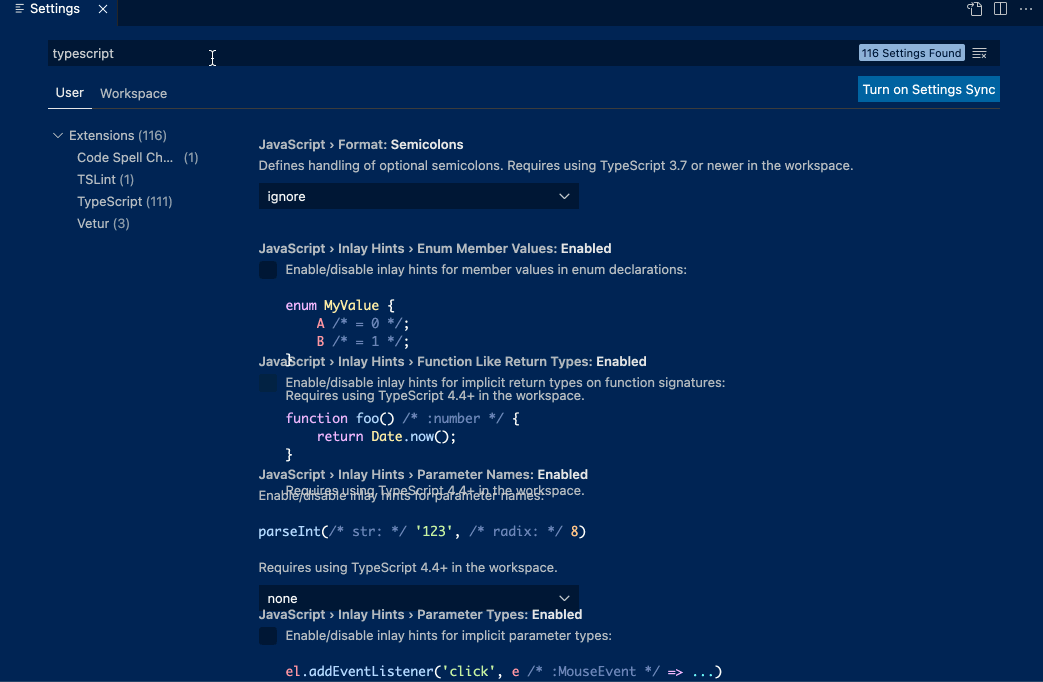1043x682 pixels.
Task: Switch to the Settings editor tab
Action: click(55, 8)
